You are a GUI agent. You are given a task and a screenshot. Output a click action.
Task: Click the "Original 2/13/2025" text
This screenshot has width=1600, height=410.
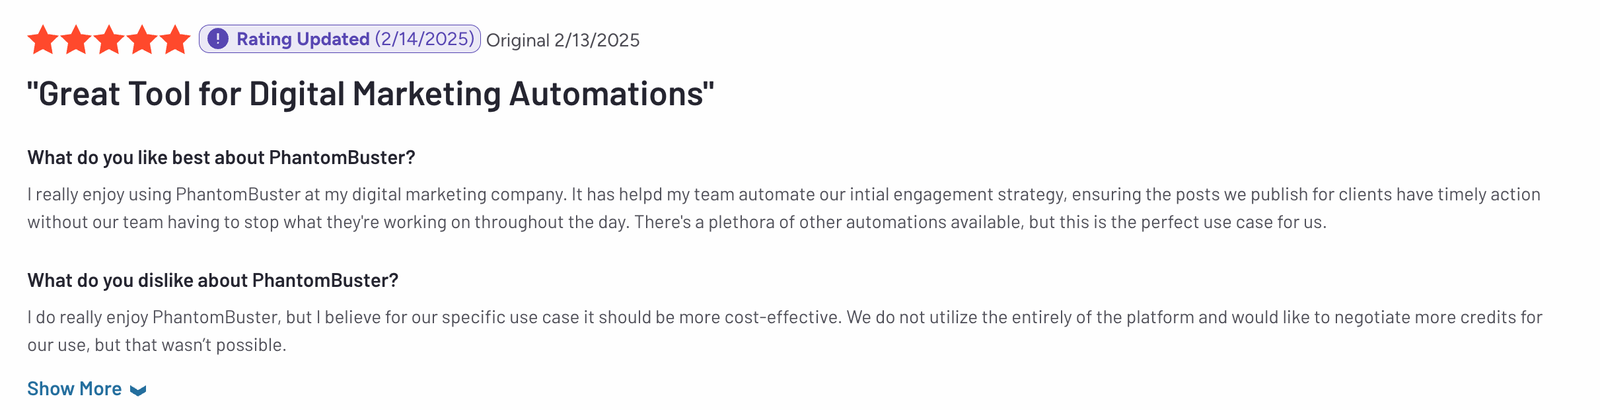coord(563,40)
